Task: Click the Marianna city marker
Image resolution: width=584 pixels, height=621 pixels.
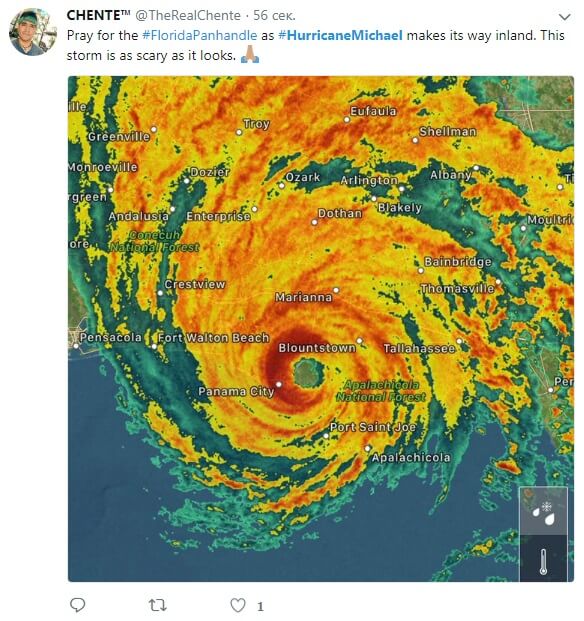Action: click(336, 290)
